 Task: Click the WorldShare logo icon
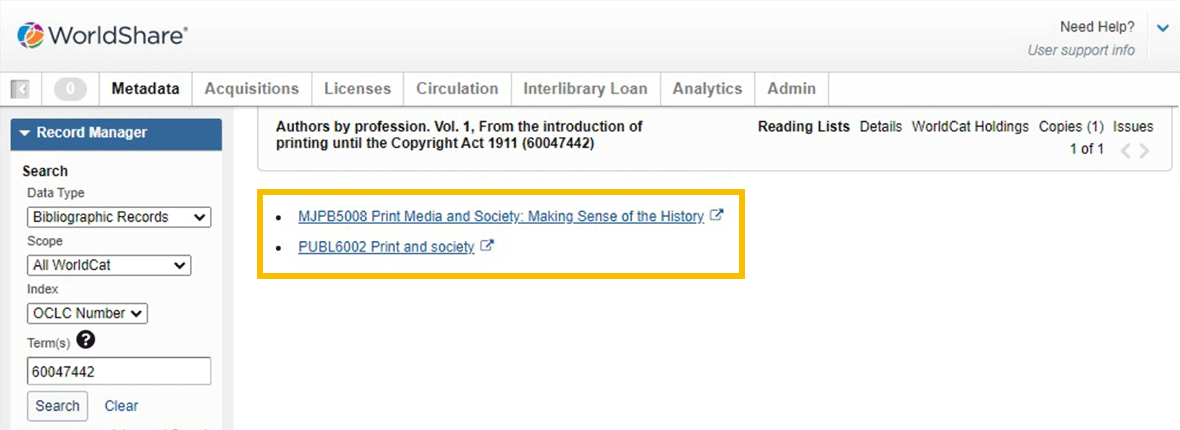point(31,35)
